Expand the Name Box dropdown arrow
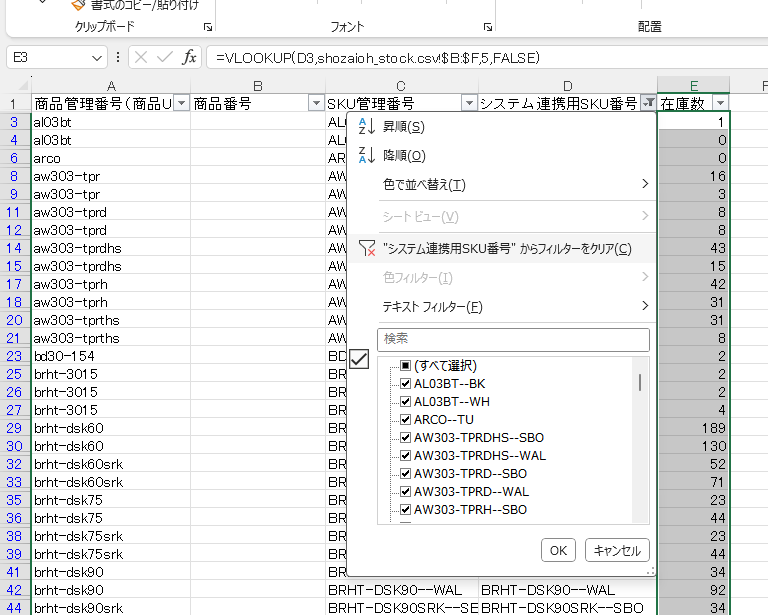 96,58
